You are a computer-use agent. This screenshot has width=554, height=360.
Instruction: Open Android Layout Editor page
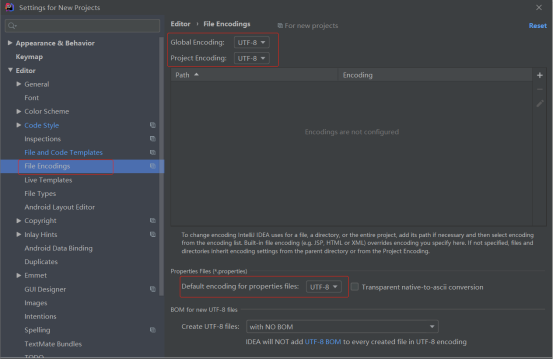coord(60,207)
